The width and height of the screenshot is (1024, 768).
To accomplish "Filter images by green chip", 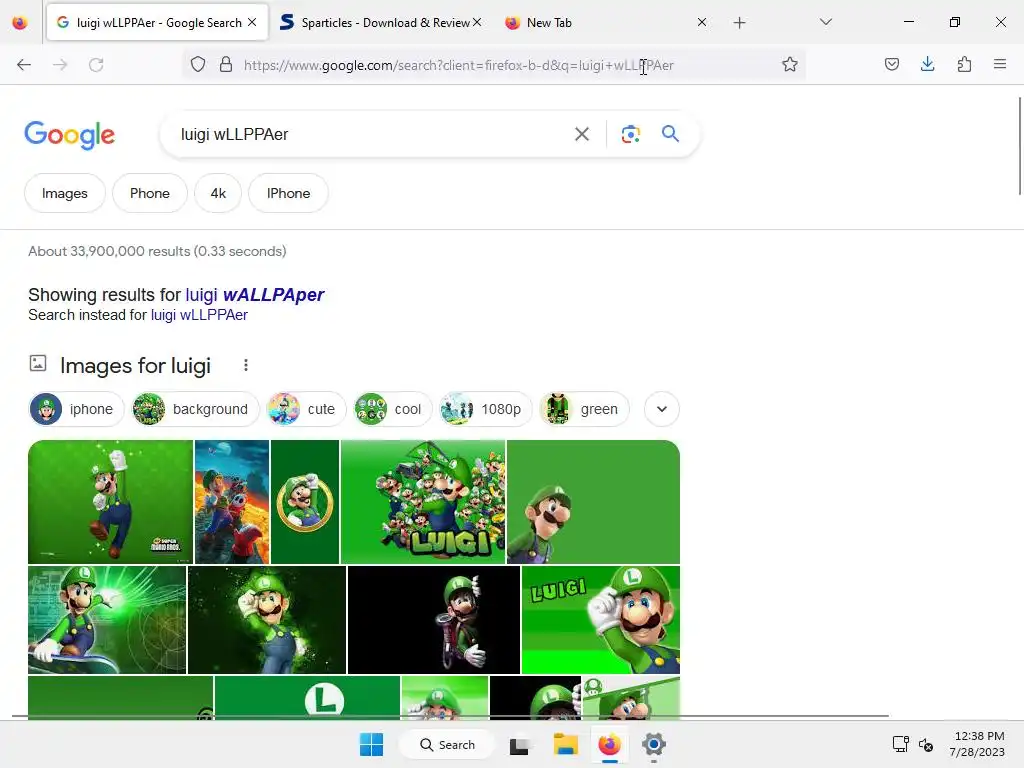I will click(x=584, y=409).
